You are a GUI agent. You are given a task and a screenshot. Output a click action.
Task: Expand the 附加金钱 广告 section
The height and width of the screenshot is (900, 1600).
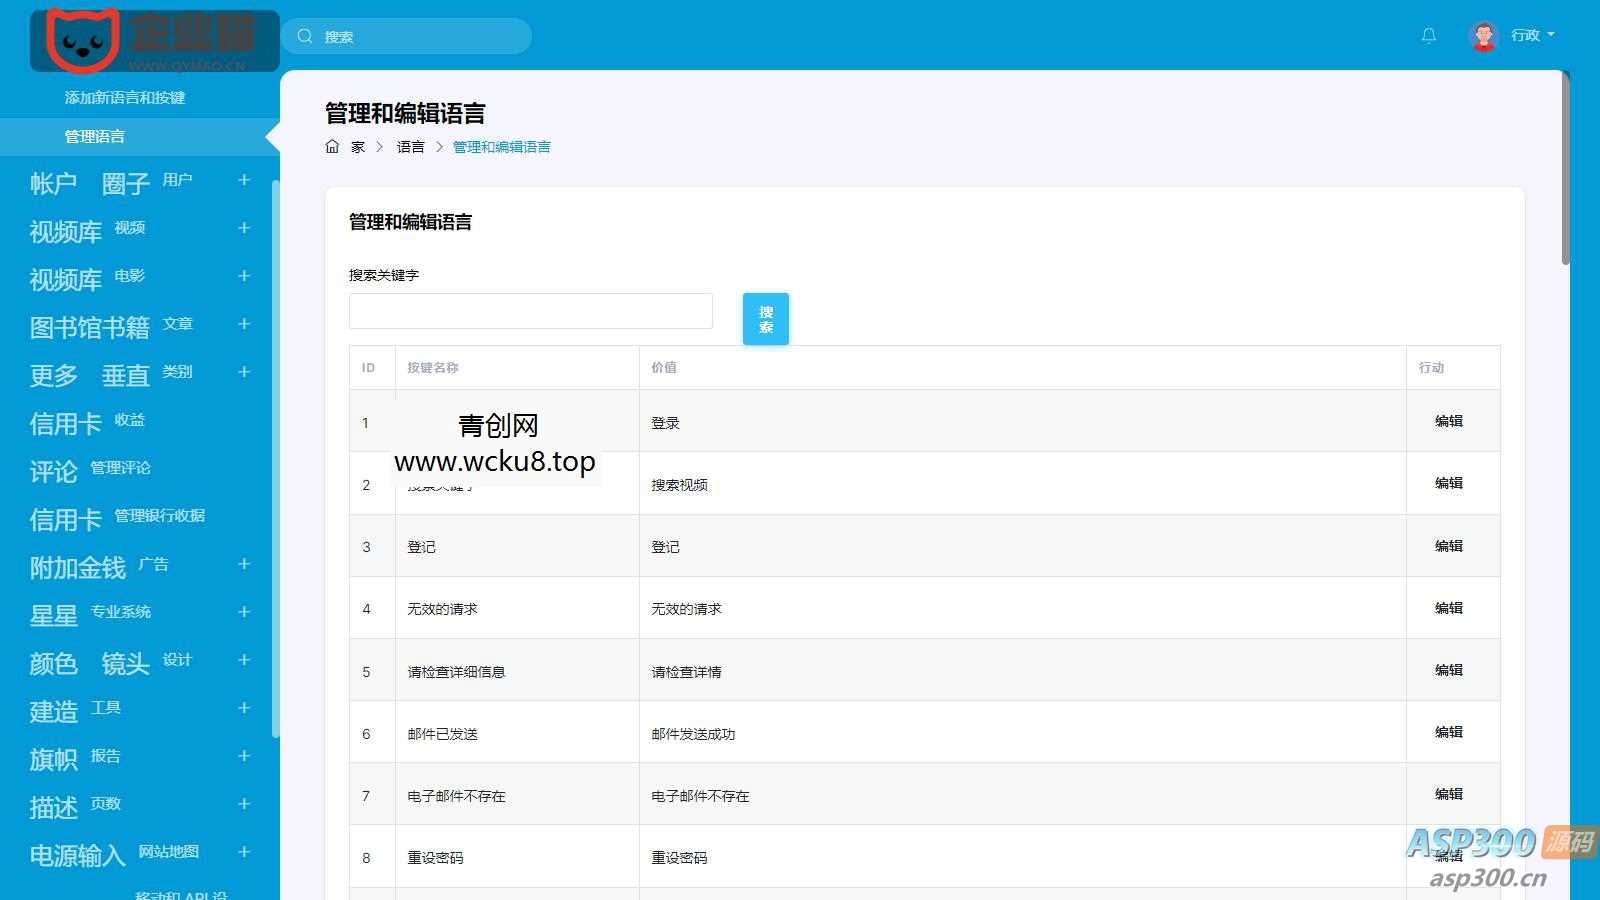(x=243, y=565)
